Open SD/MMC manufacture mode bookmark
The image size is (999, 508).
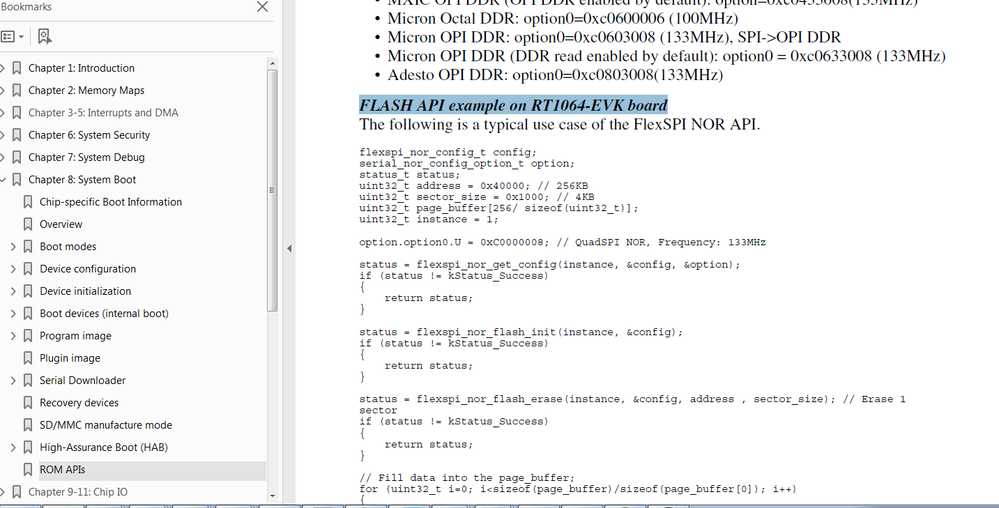(x=106, y=425)
